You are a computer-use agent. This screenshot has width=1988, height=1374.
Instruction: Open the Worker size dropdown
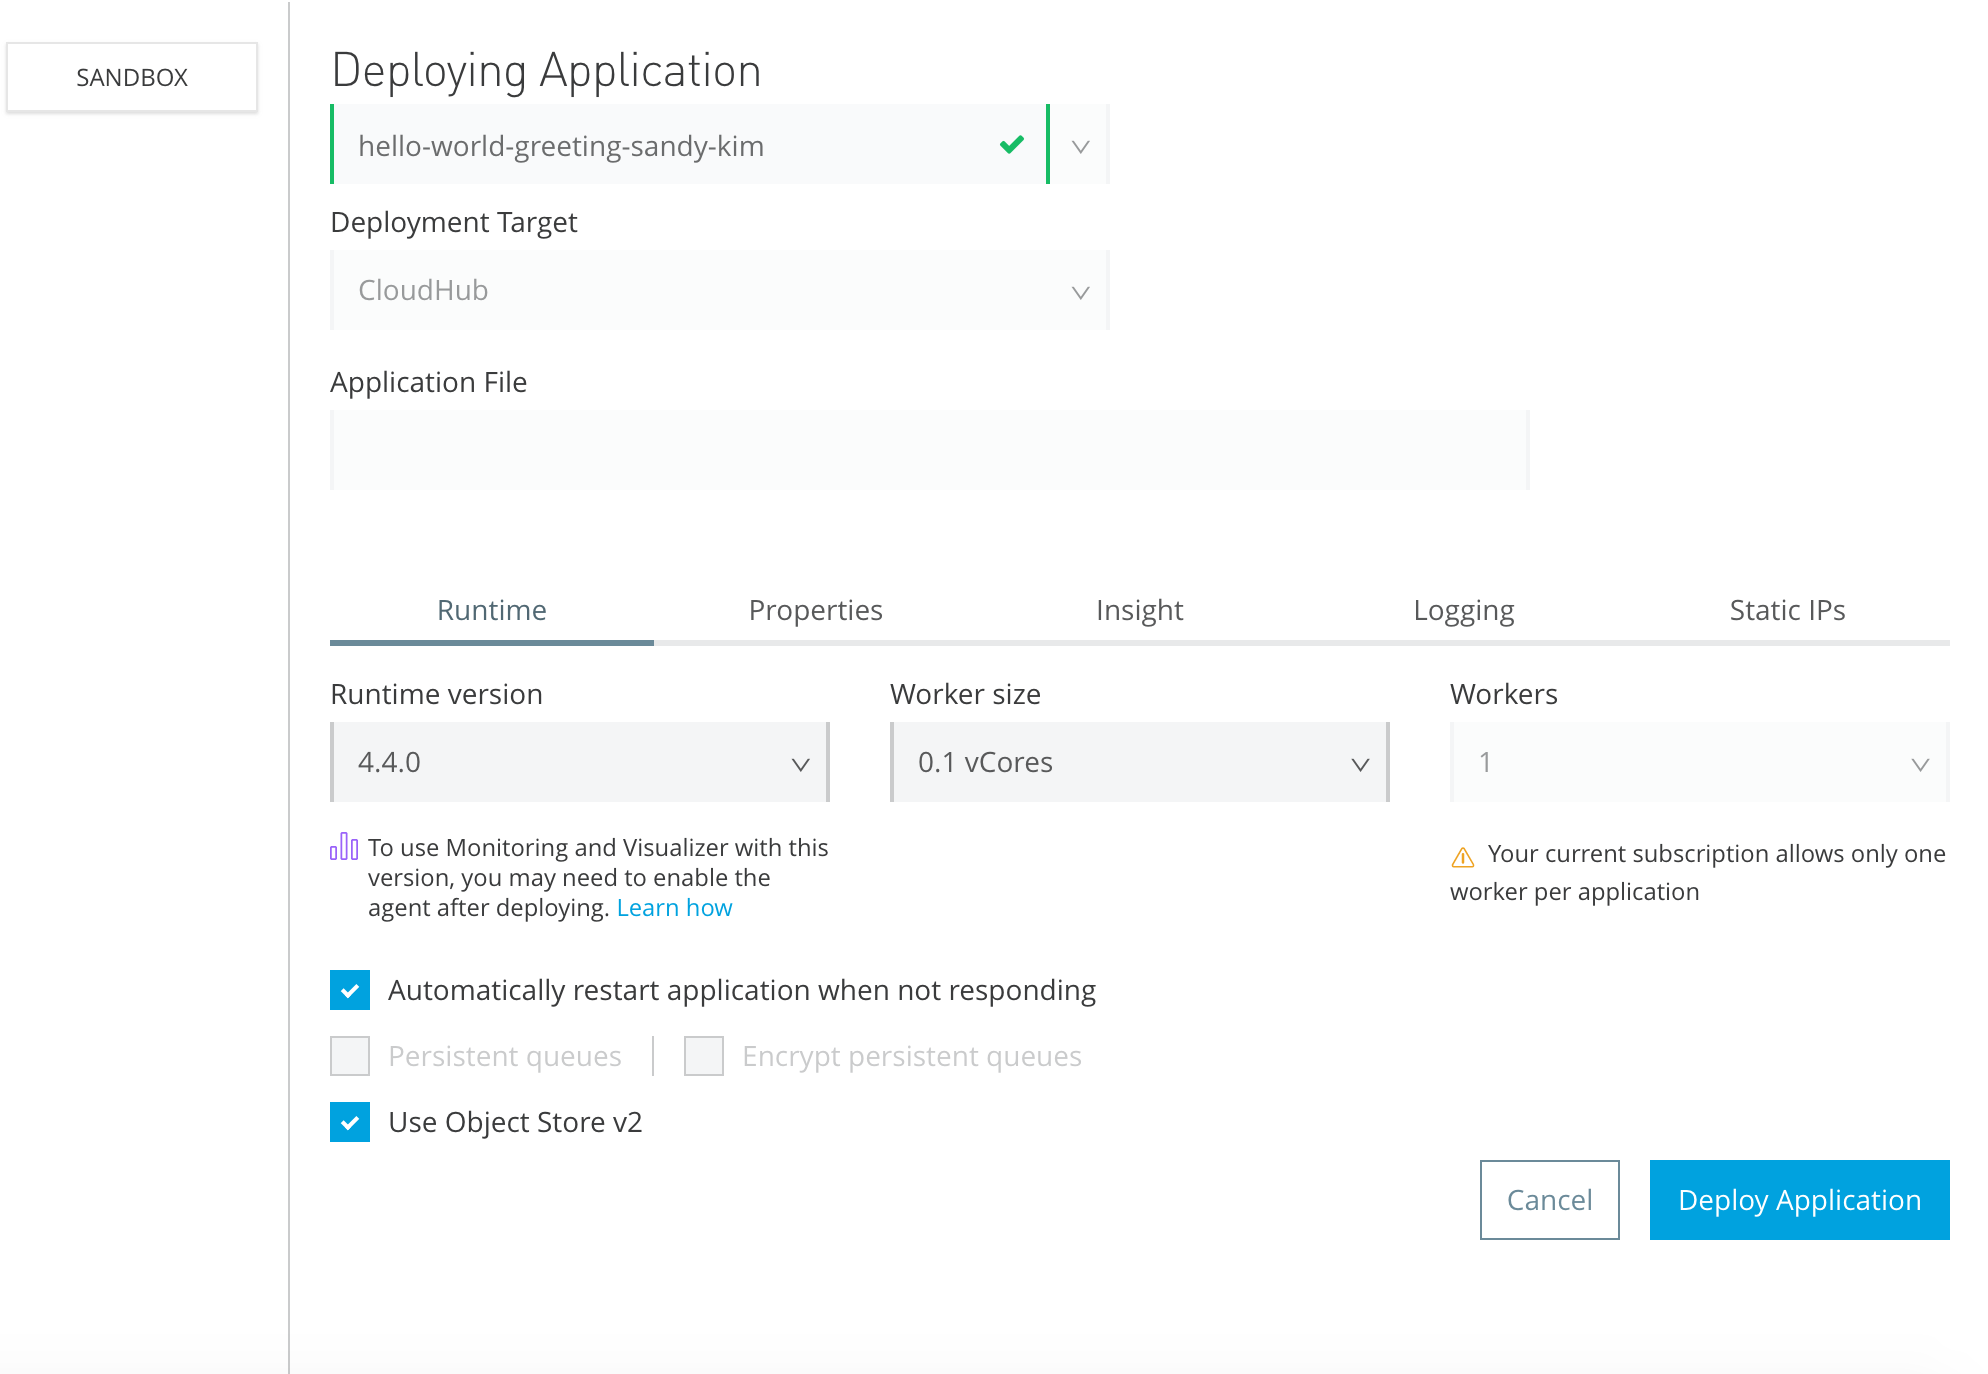[x=1134, y=764]
